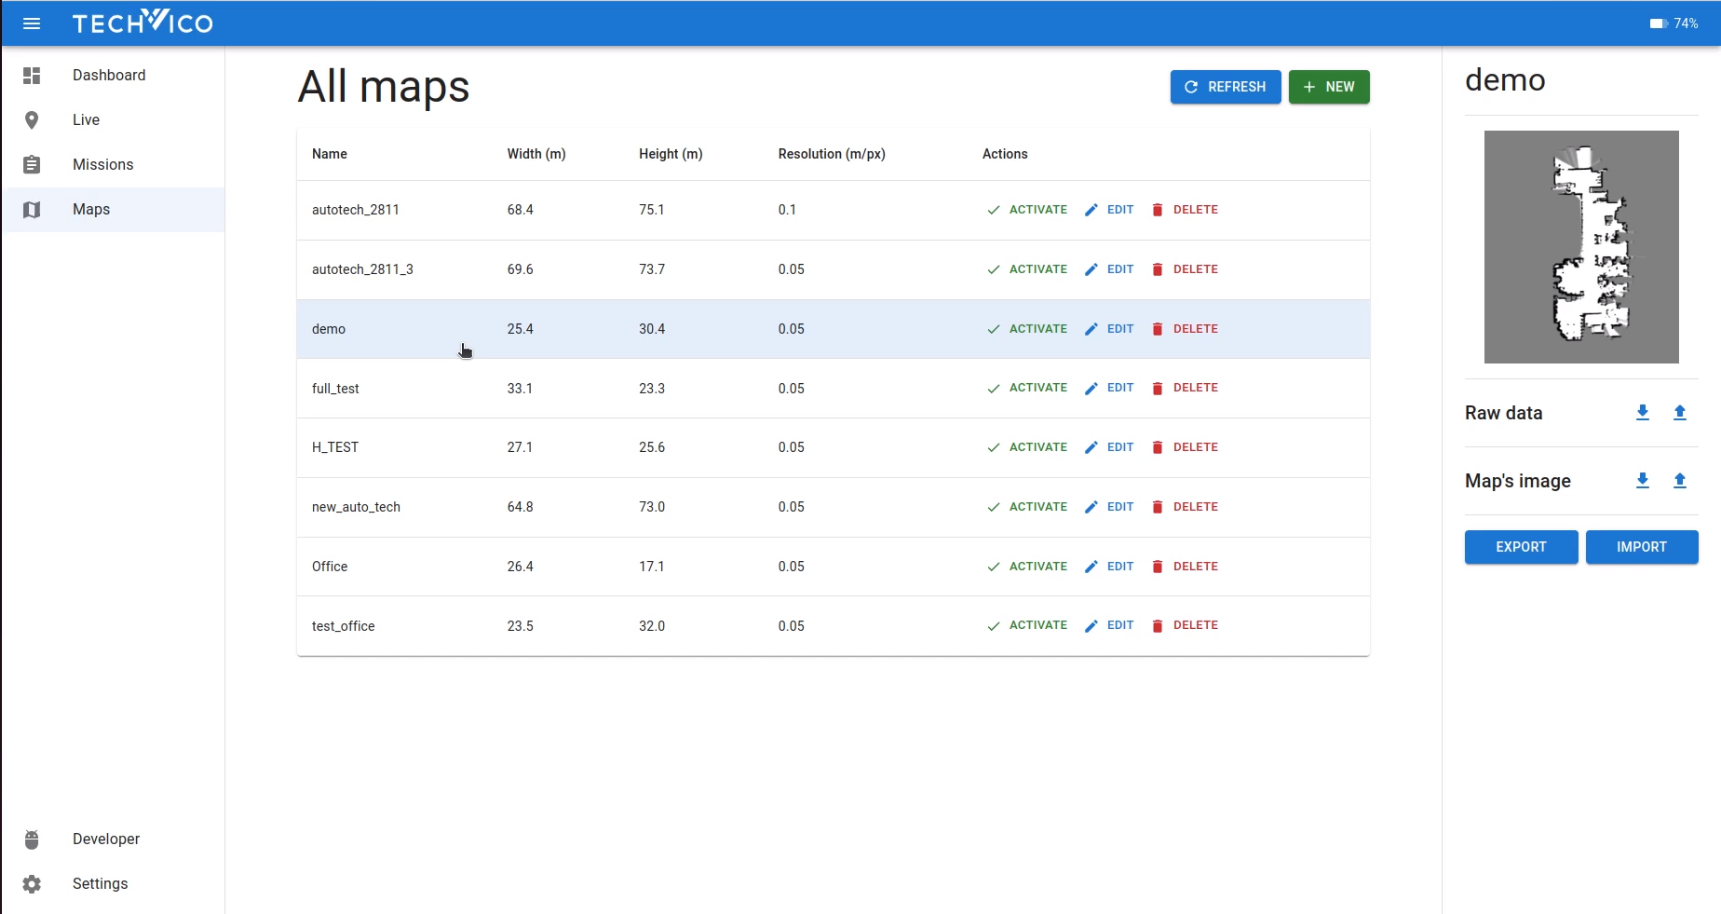Select the autotech_2811_3 row name

click(x=362, y=269)
